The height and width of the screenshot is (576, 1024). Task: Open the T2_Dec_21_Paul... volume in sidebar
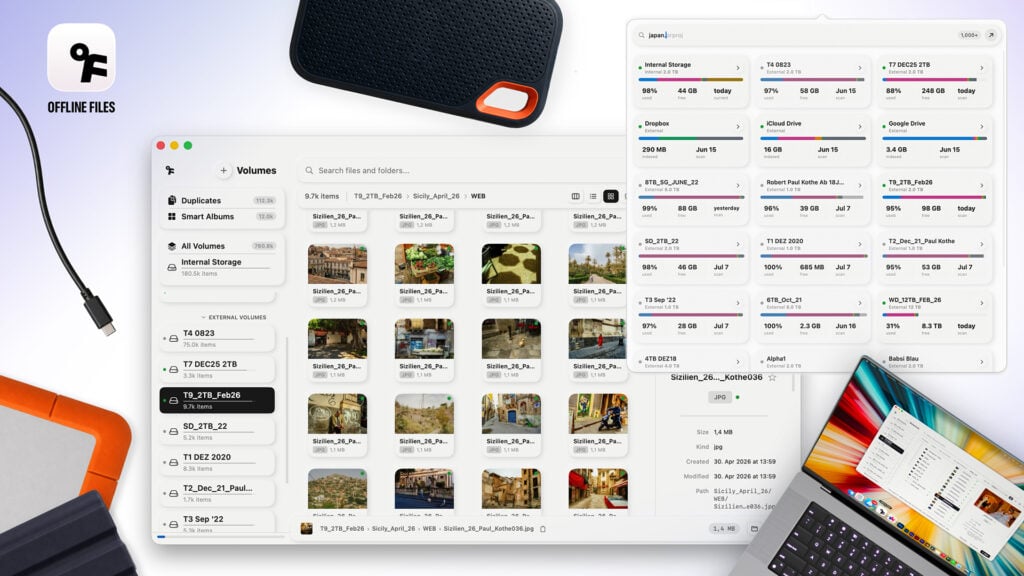[217, 493]
